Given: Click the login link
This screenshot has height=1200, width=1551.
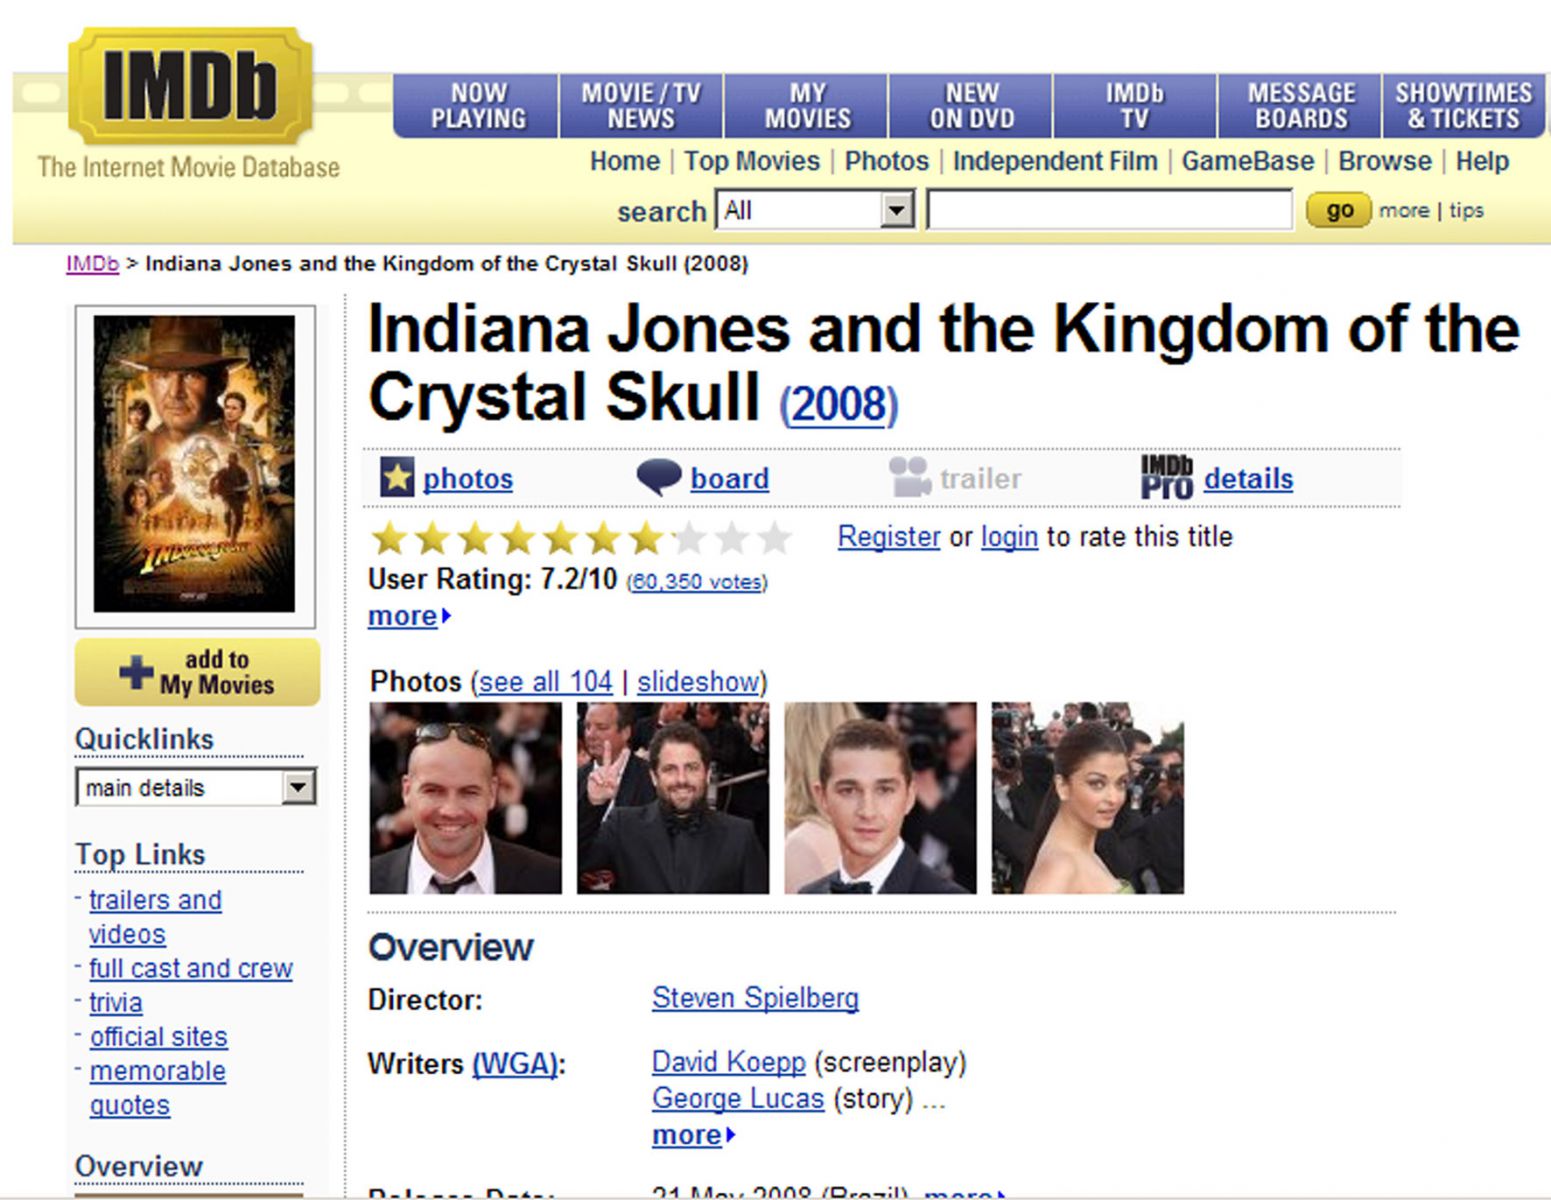Looking at the screenshot, I should 1009,537.
